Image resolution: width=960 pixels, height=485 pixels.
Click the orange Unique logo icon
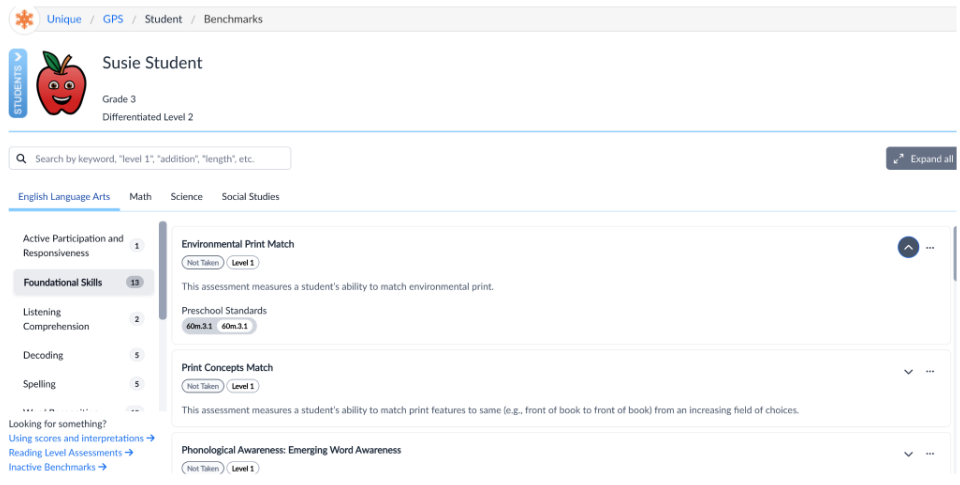tap(25, 19)
